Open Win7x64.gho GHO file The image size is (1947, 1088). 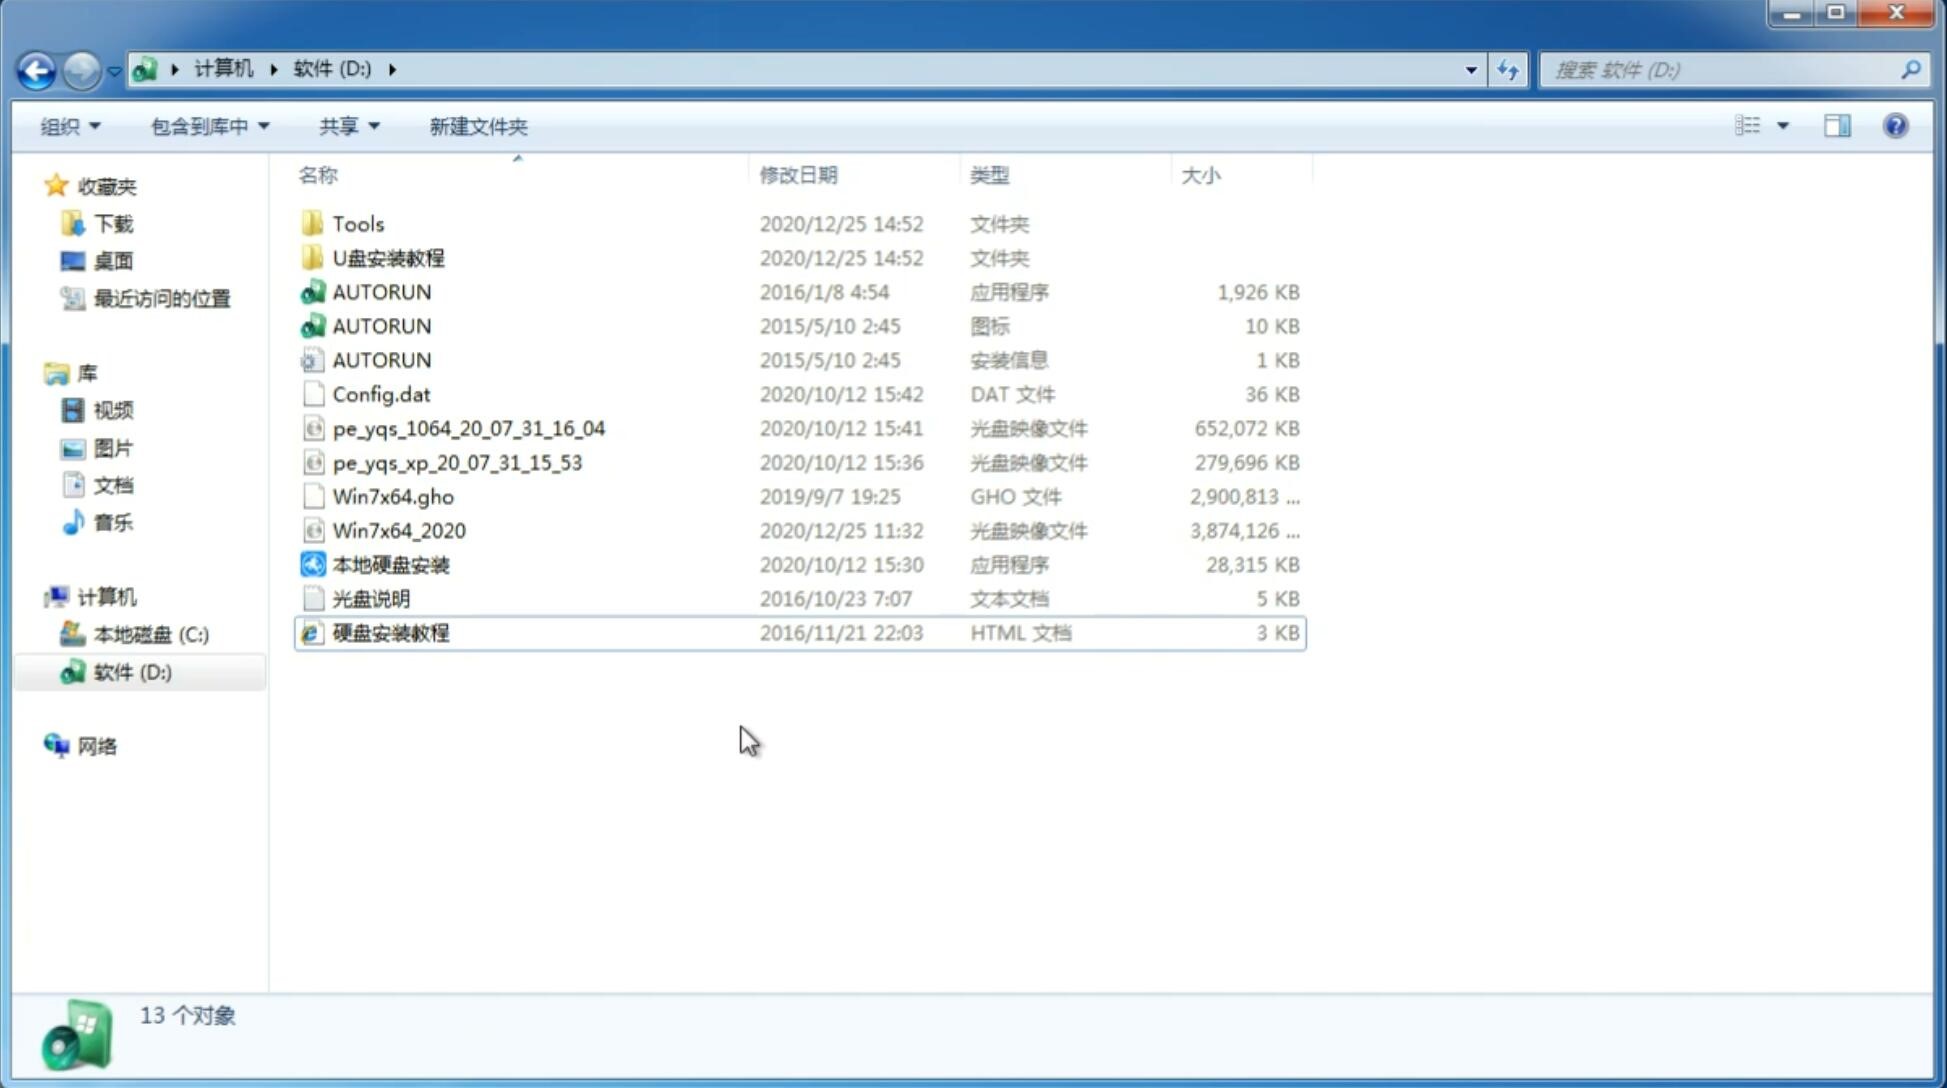[393, 496]
